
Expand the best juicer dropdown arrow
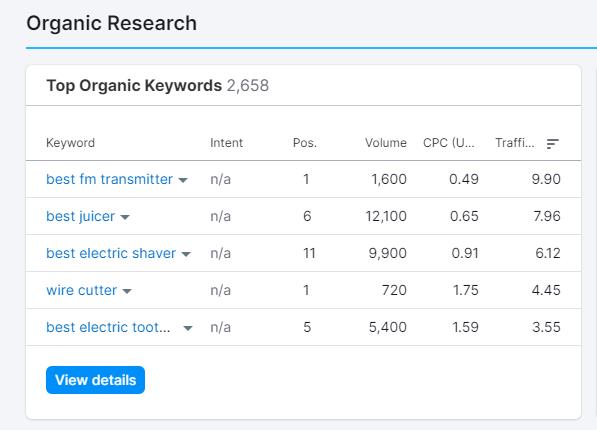[125, 217]
